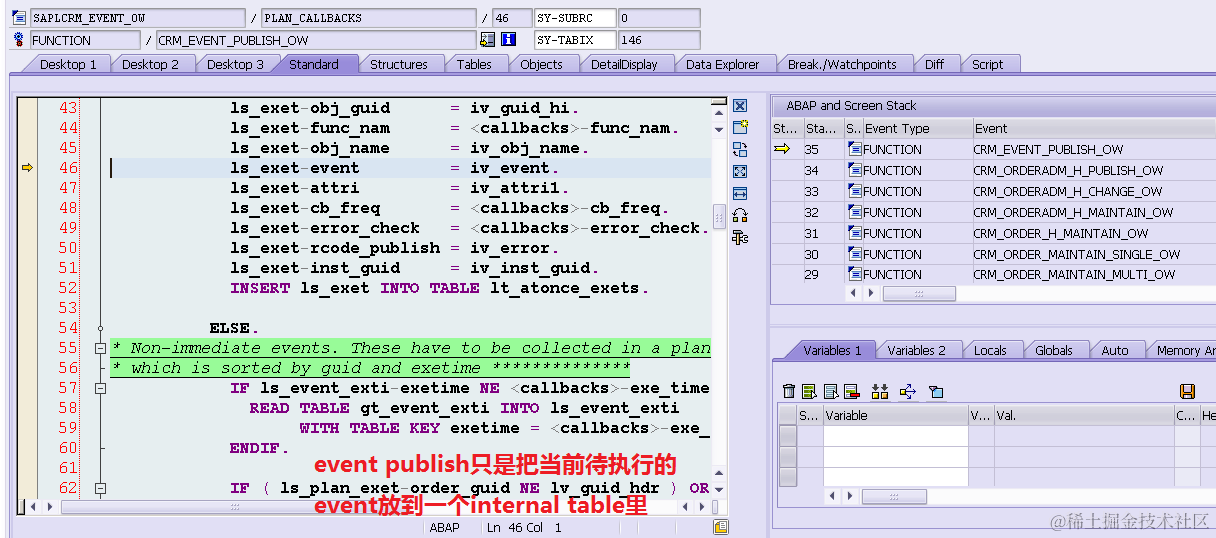
Task: Click the SY-TABIX value field
Action: click(658, 40)
